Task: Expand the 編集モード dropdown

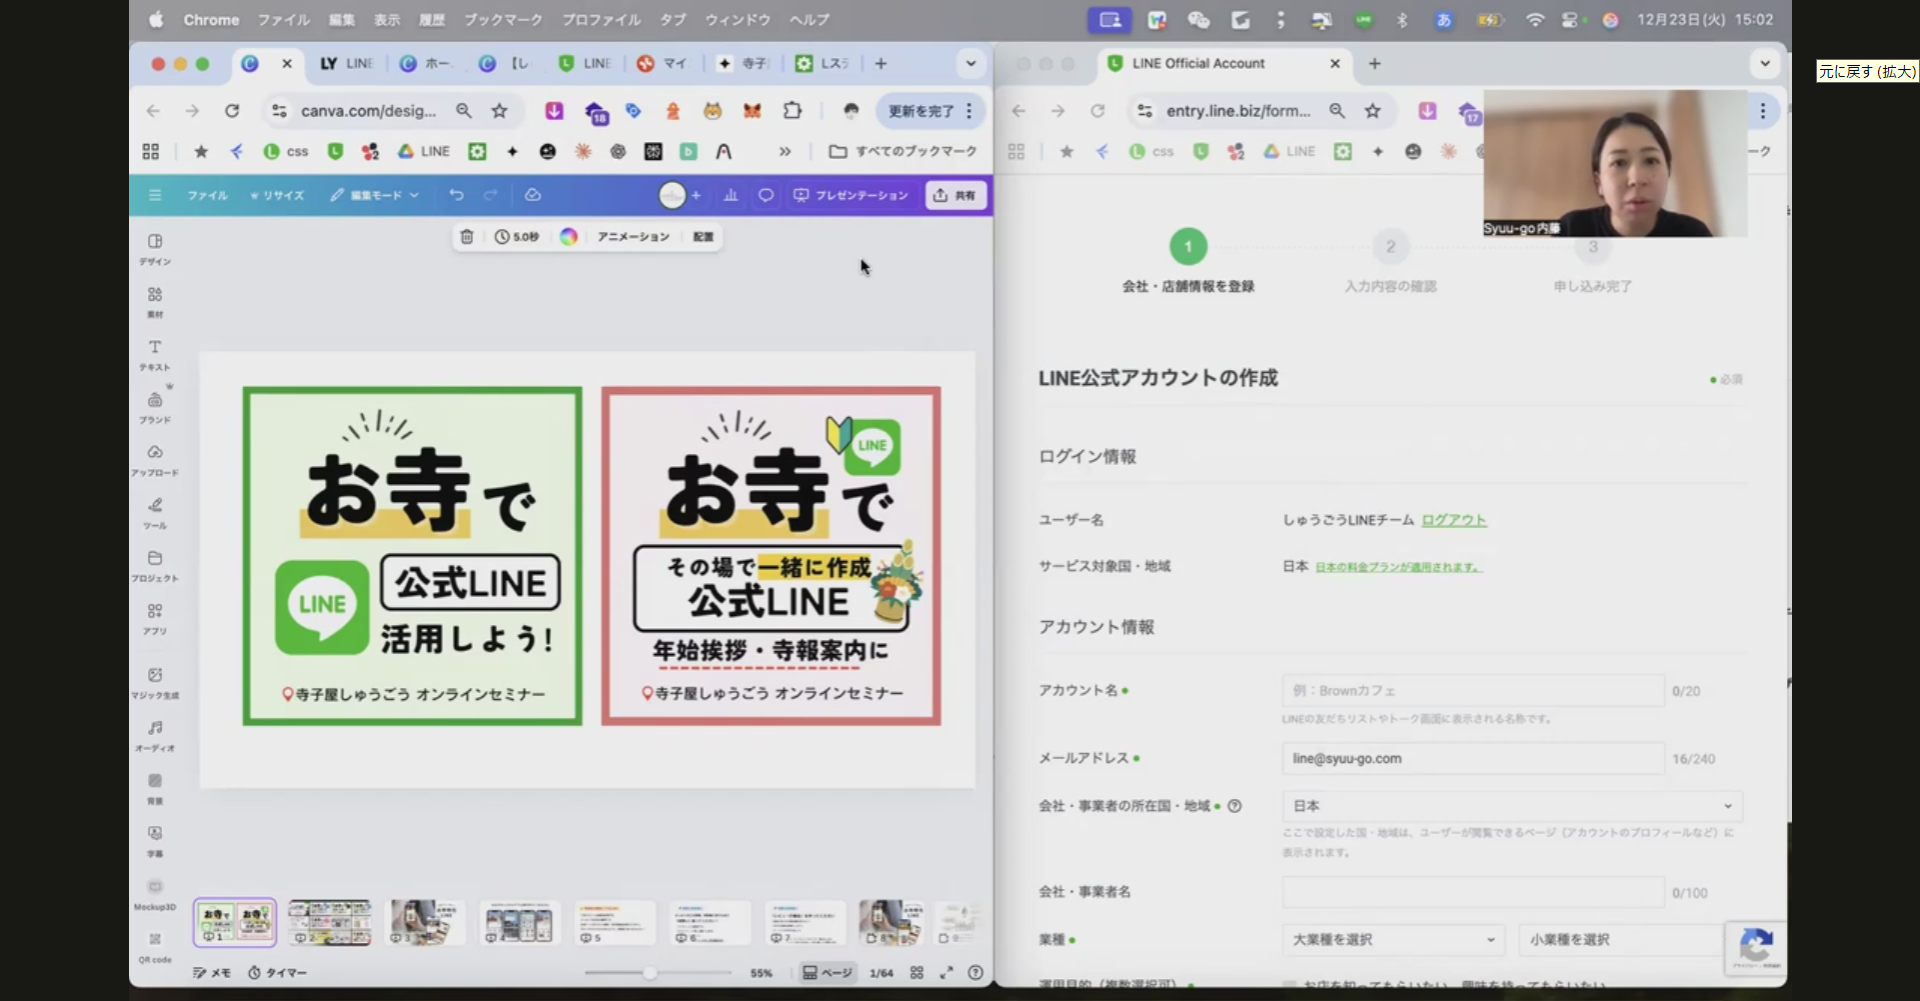Action: pyautogui.click(x=375, y=195)
